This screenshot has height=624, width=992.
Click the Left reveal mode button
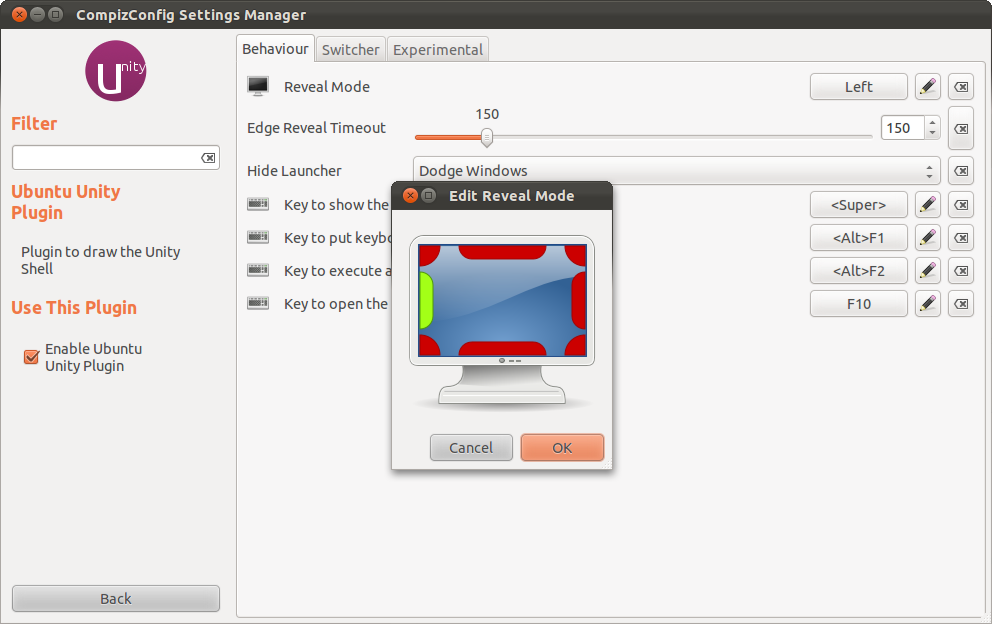(x=859, y=87)
